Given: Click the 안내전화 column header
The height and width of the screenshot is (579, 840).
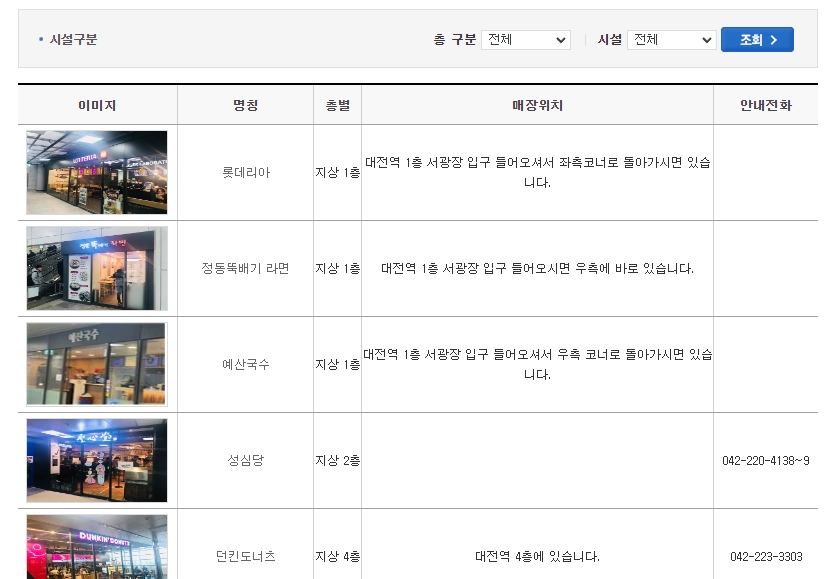Looking at the screenshot, I should point(765,104).
